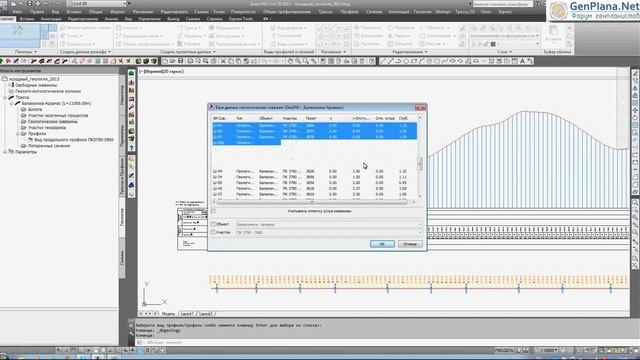Click the viewport label '[Верхний][2D каркас]'

click(x=162, y=71)
